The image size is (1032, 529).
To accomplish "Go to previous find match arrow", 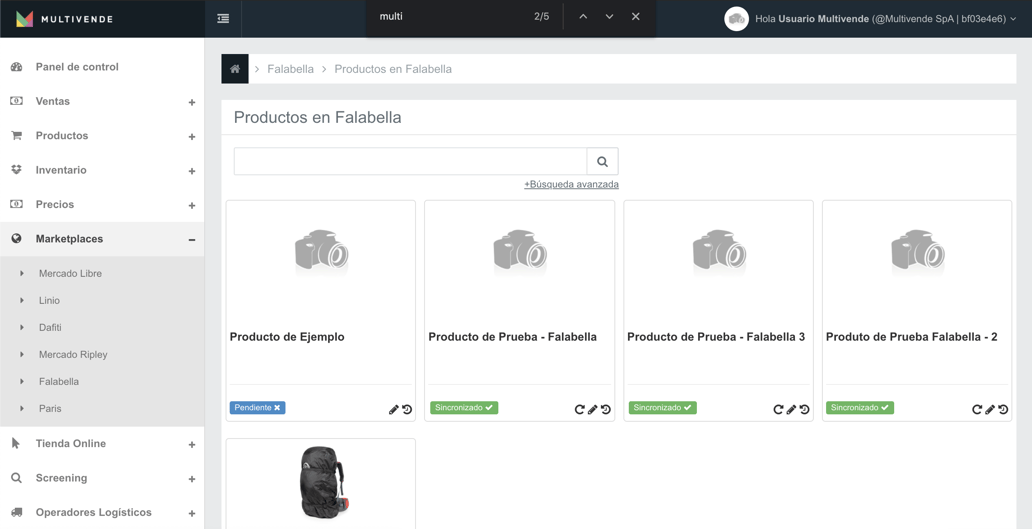I will tap(582, 17).
